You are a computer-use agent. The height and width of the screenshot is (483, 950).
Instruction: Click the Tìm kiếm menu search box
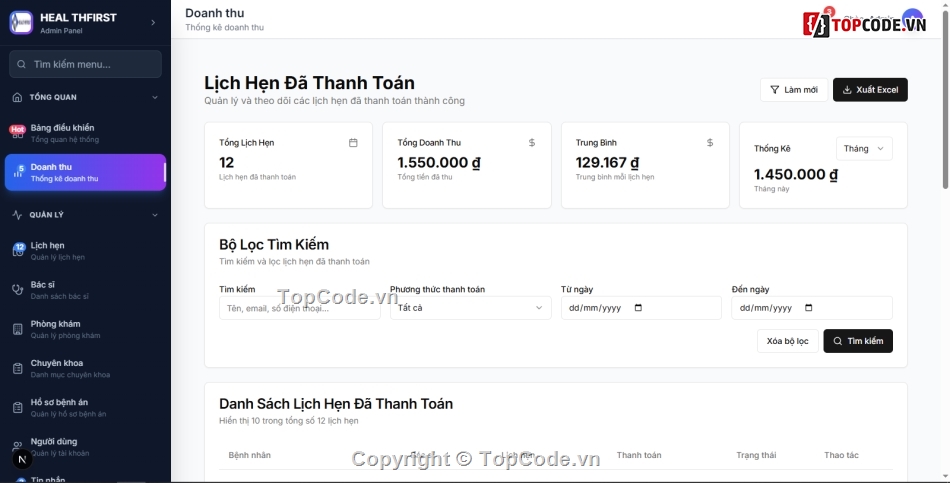pyautogui.click(x=85, y=64)
